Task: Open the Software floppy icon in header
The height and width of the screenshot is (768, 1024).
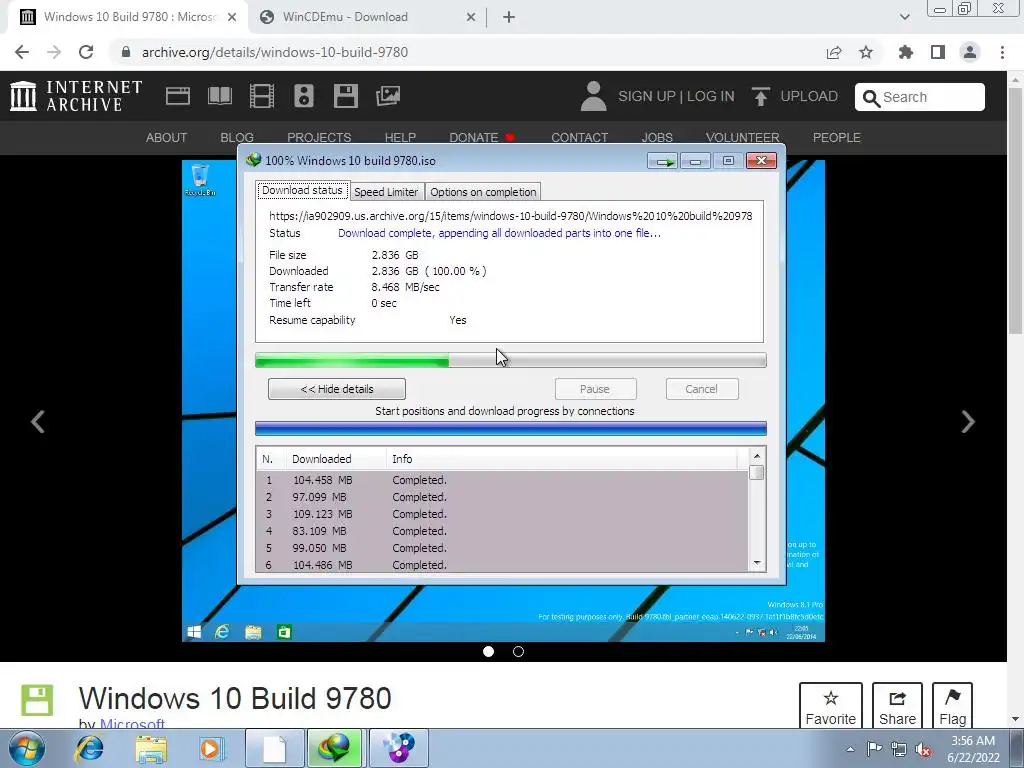Action: [x=345, y=96]
